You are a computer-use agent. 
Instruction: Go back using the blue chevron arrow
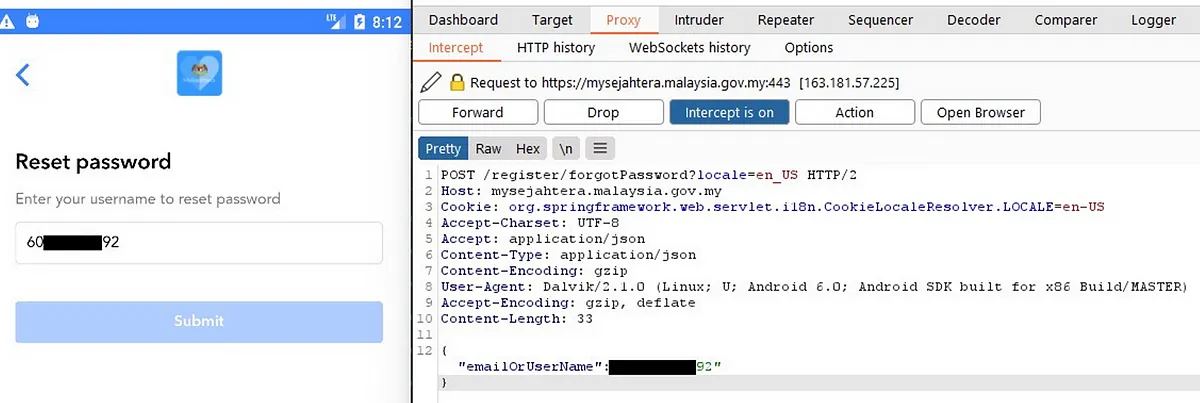[23, 74]
